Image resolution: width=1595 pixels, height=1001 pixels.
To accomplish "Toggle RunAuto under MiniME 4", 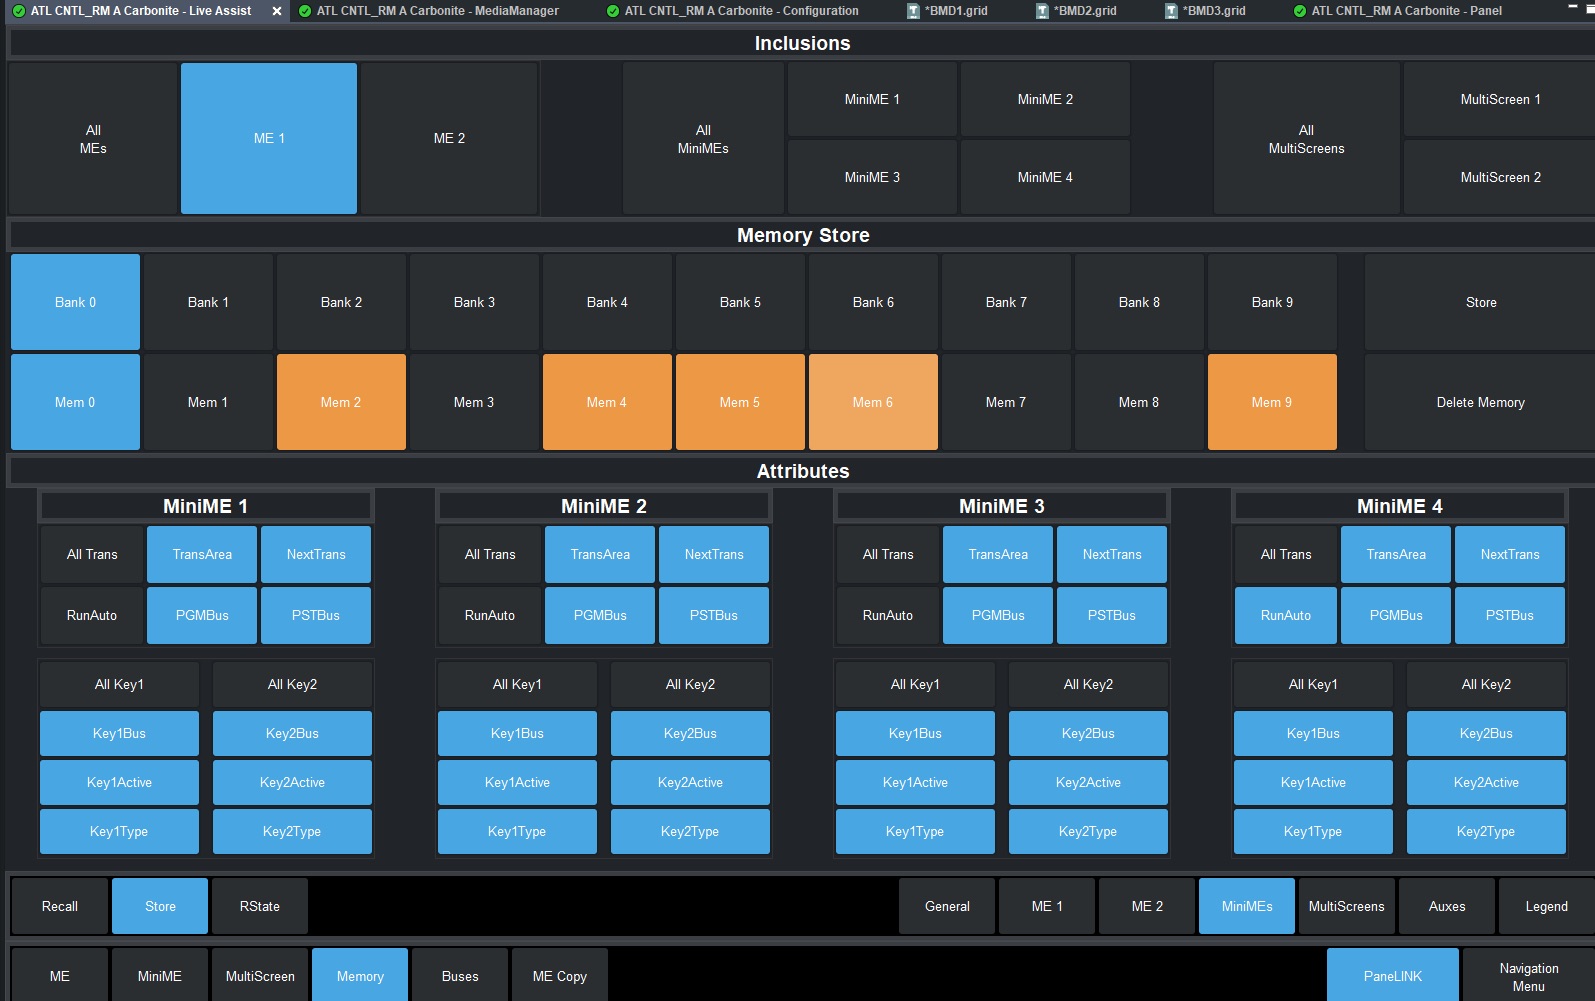I will coord(1285,616).
